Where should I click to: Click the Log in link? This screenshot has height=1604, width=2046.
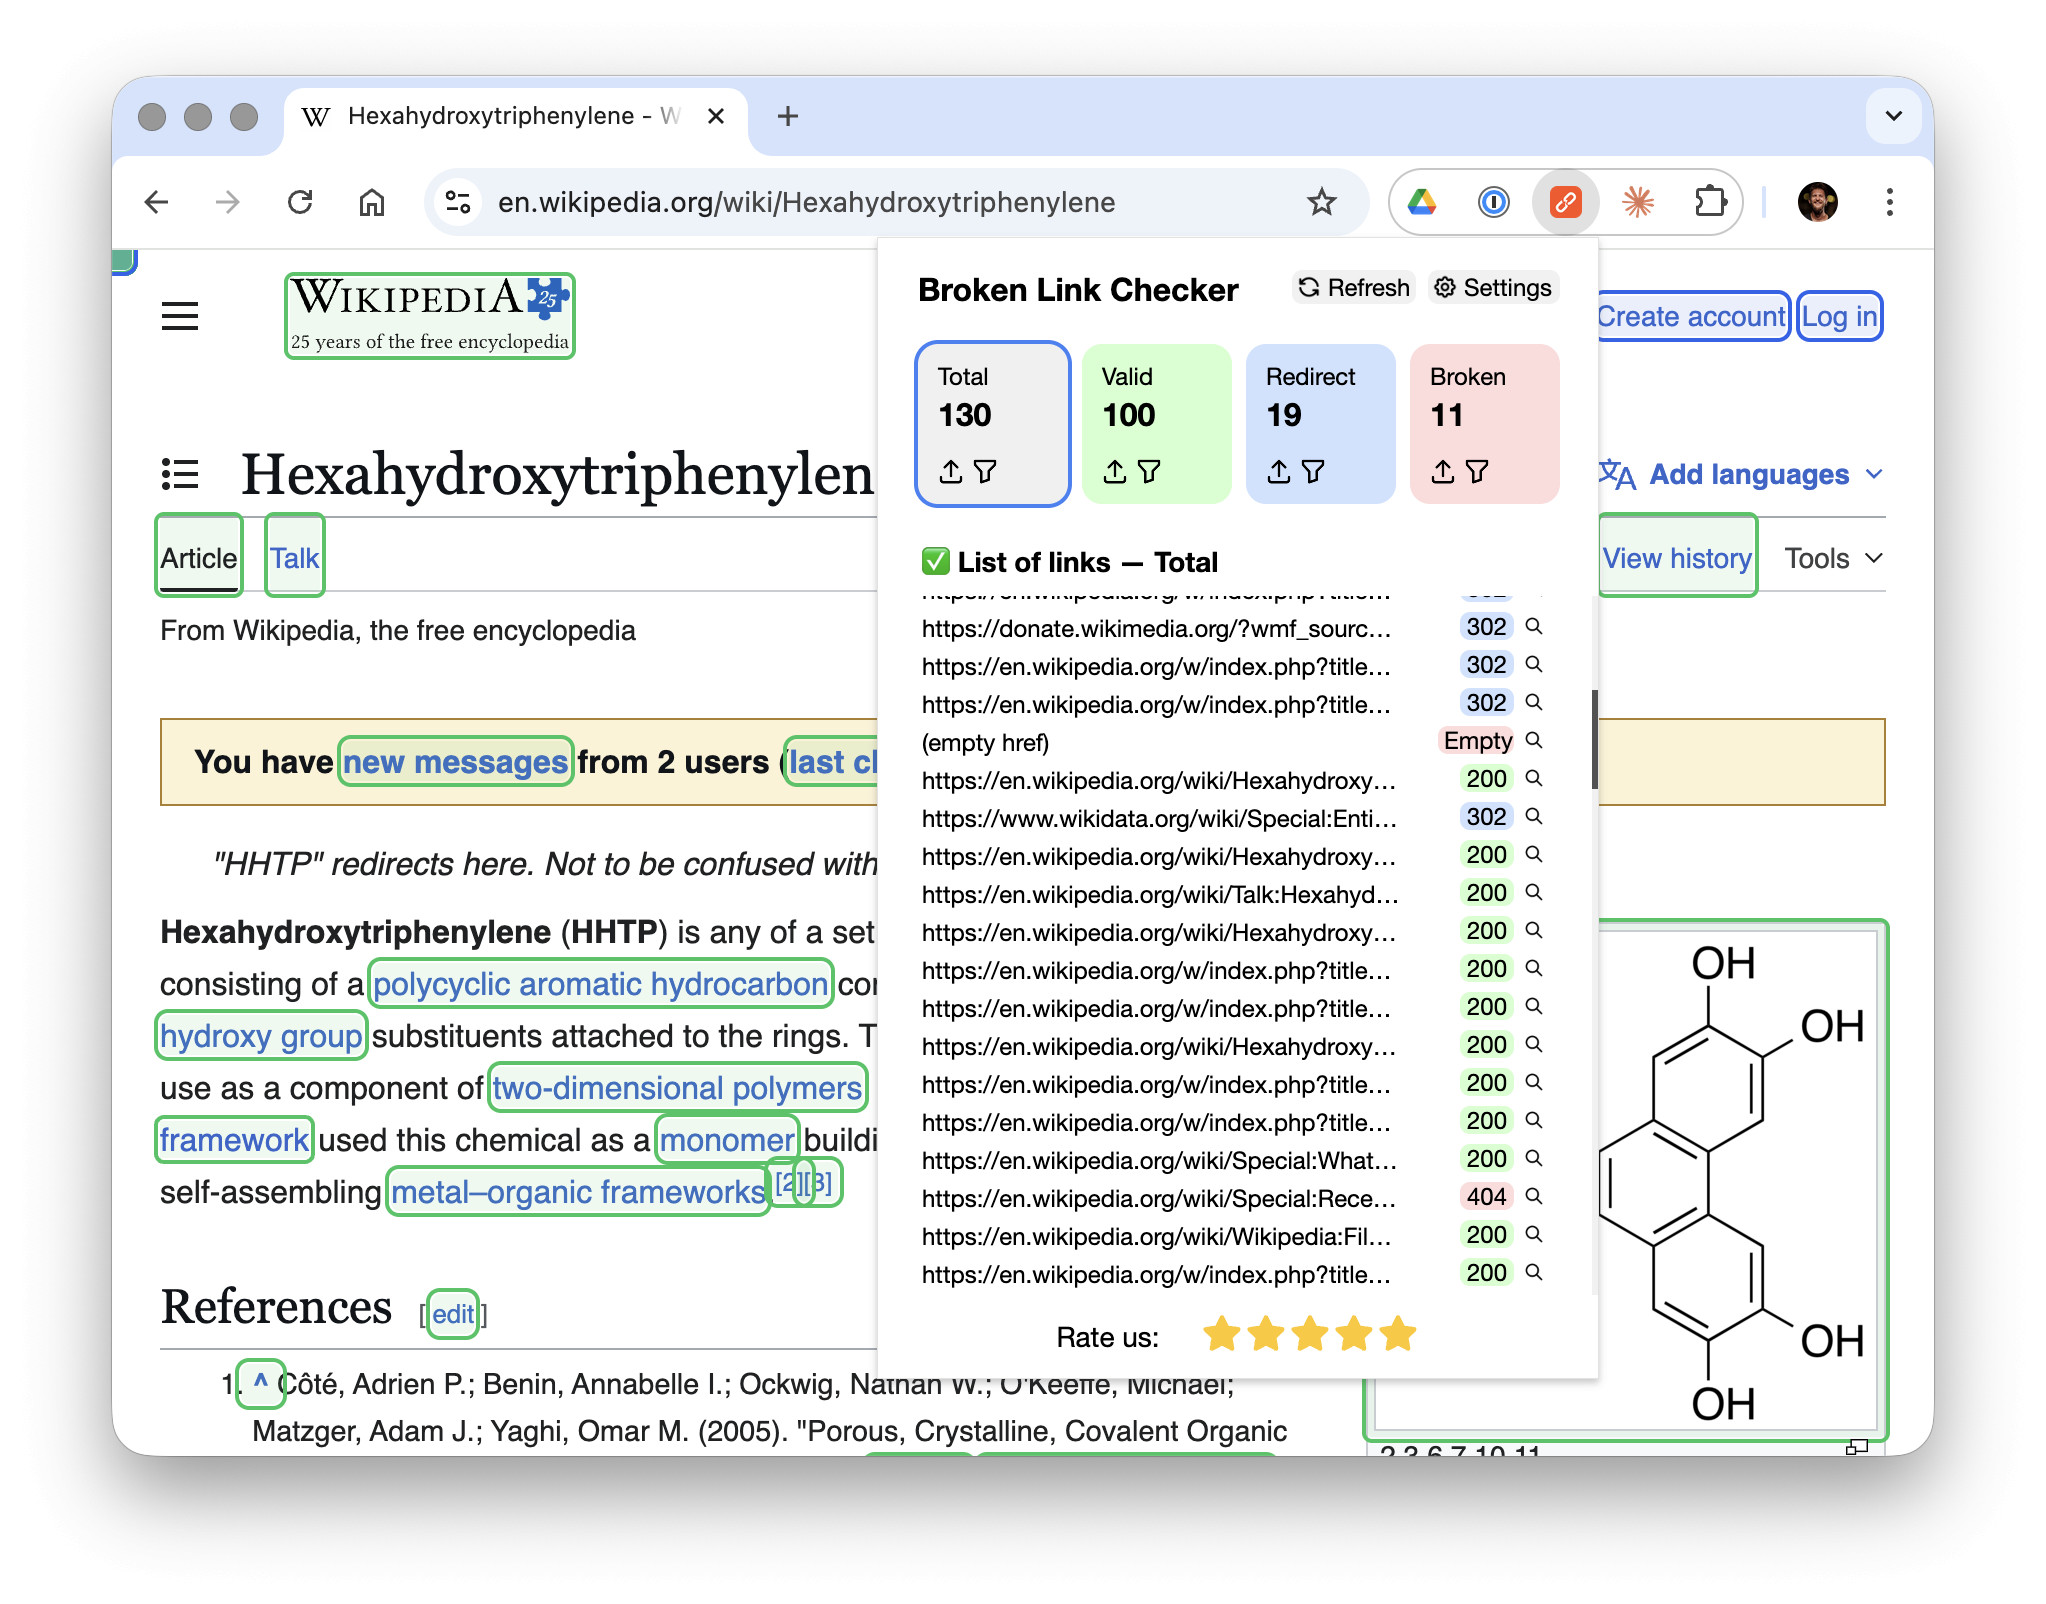(x=1839, y=317)
